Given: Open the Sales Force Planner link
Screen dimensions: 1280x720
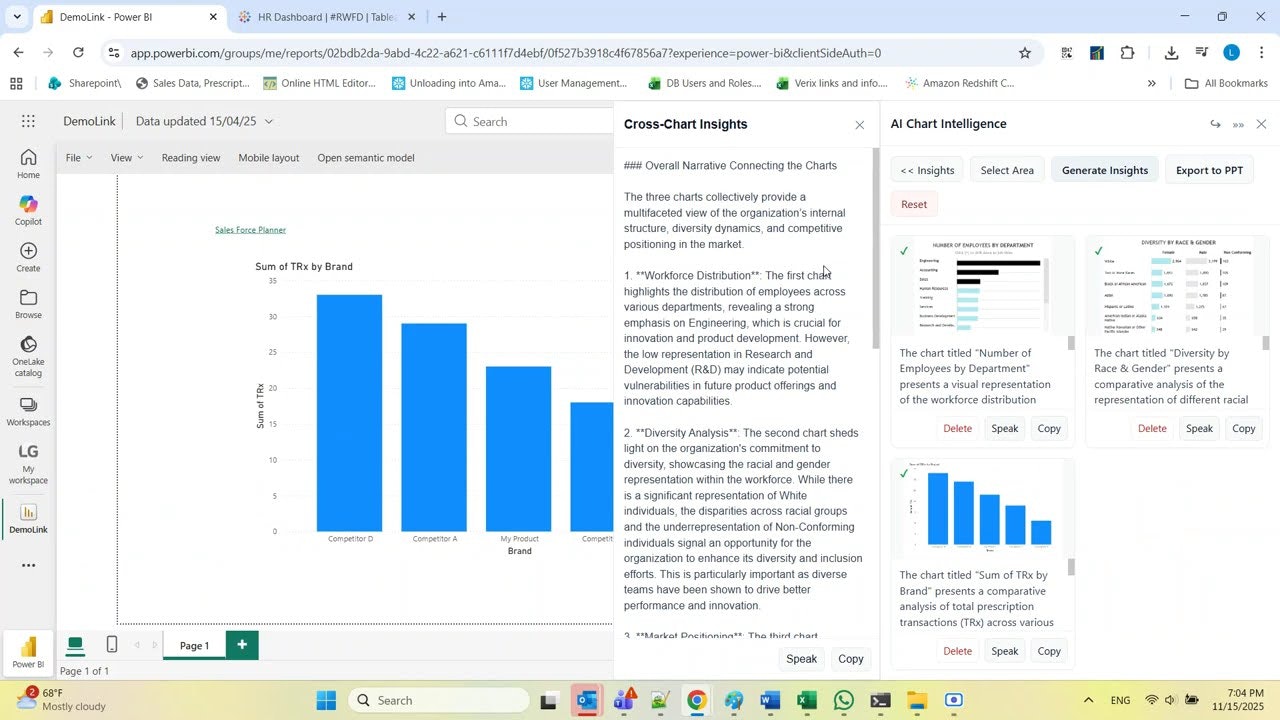Looking at the screenshot, I should (250, 229).
